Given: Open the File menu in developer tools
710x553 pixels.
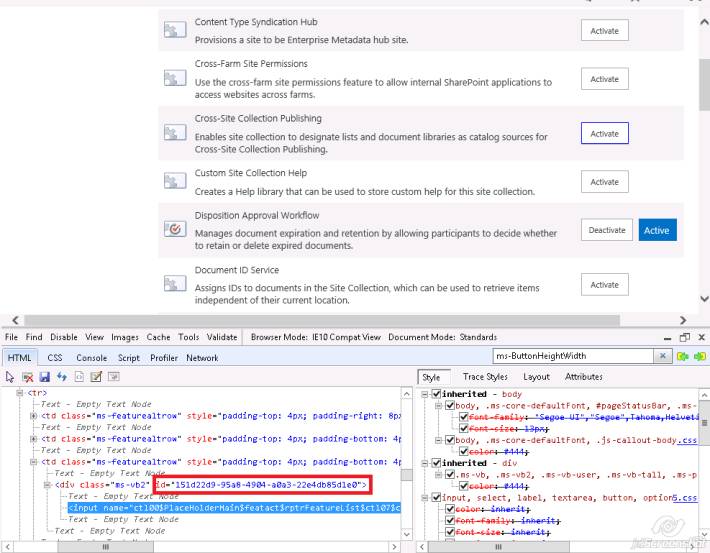Looking at the screenshot, I should 11,337.
